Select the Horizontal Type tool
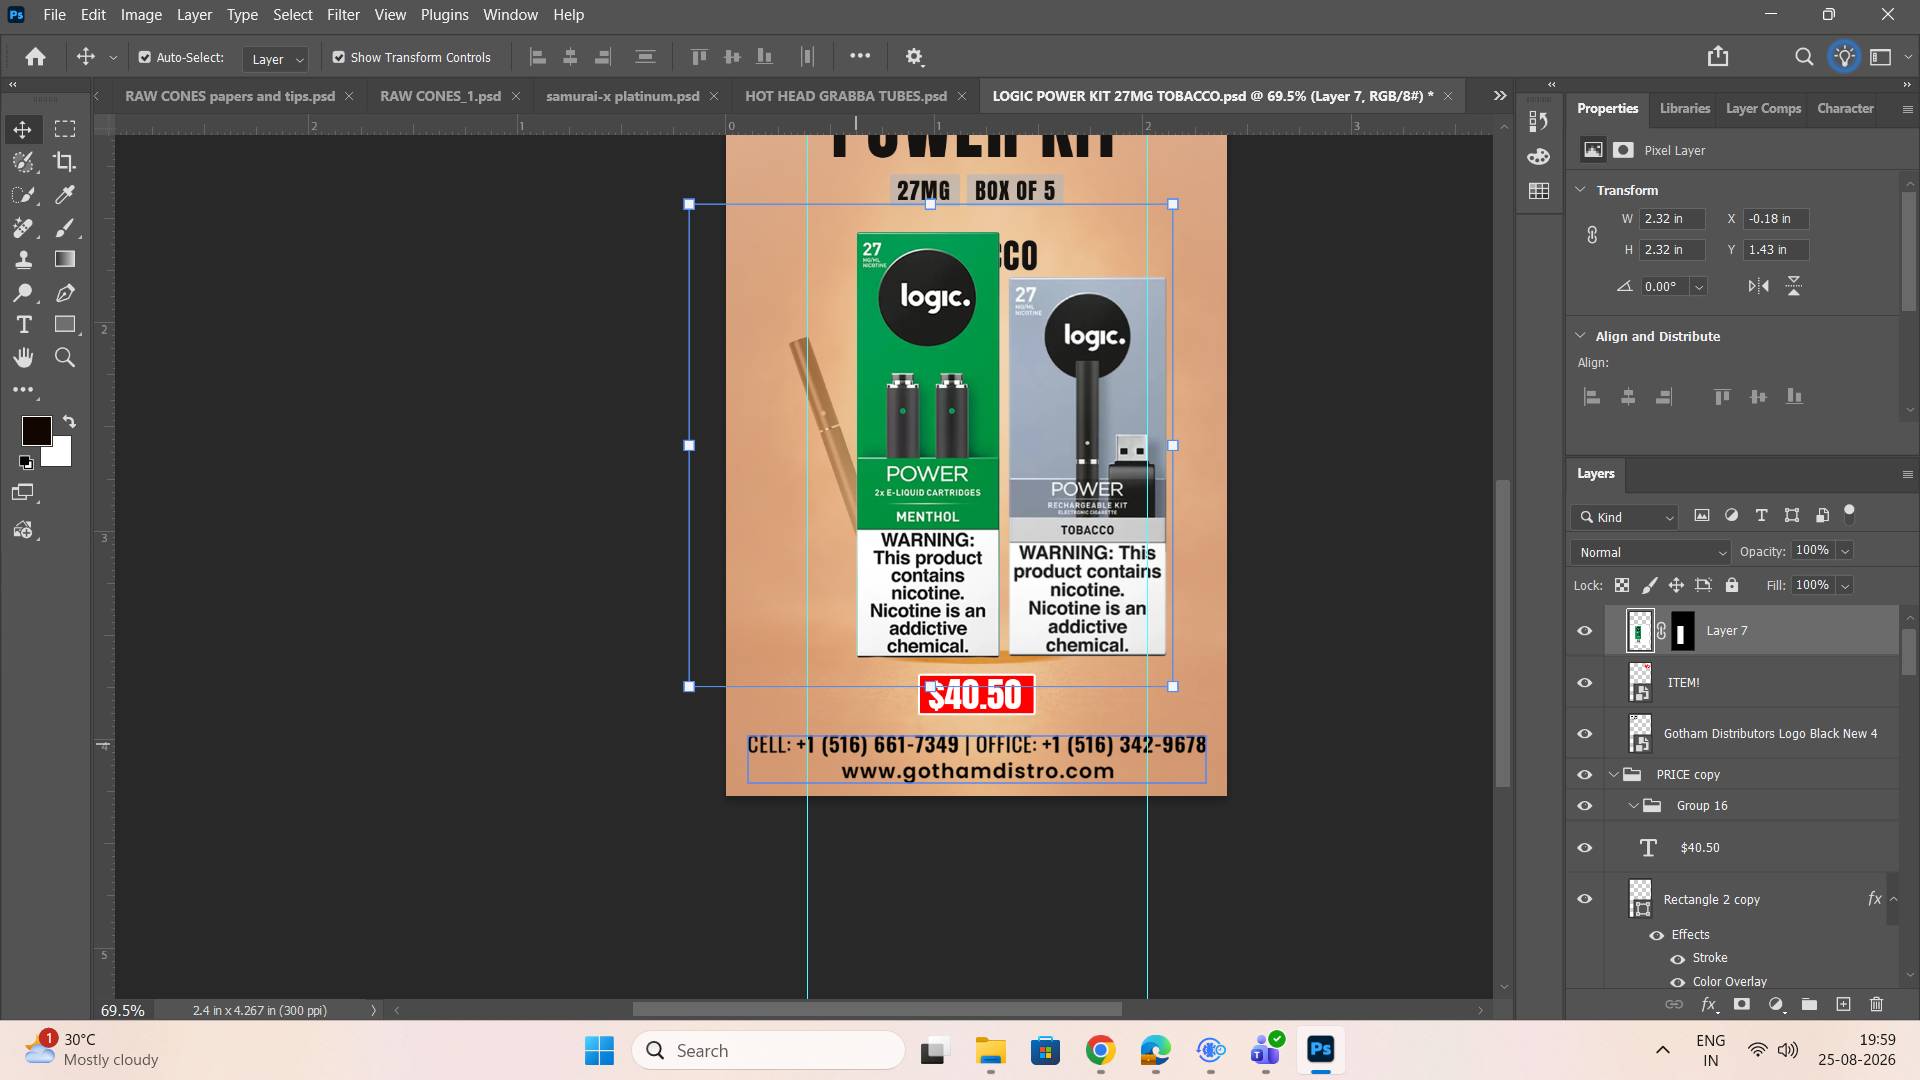The width and height of the screenshot is (1920, 1080). (24, 325)
